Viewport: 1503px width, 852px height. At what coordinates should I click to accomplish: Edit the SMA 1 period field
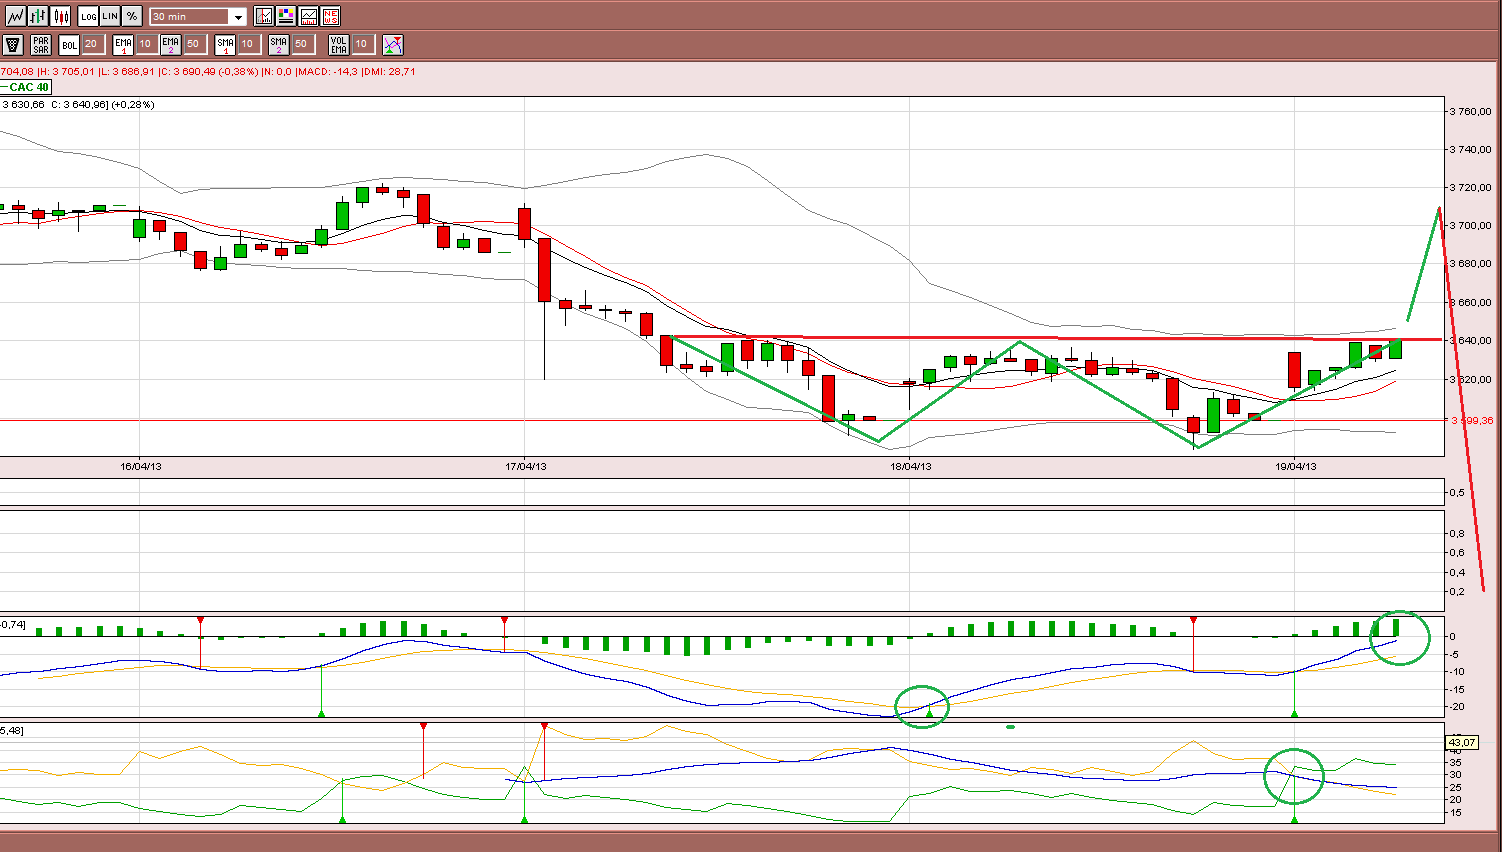click(248, 44)
